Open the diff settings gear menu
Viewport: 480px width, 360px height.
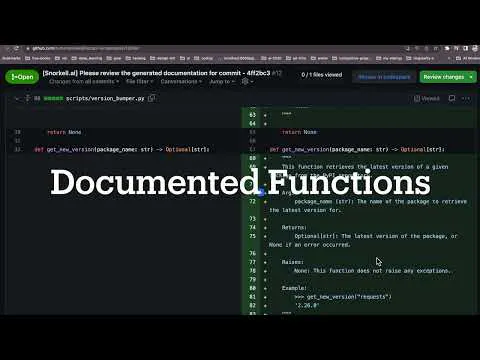coord(247,82)
